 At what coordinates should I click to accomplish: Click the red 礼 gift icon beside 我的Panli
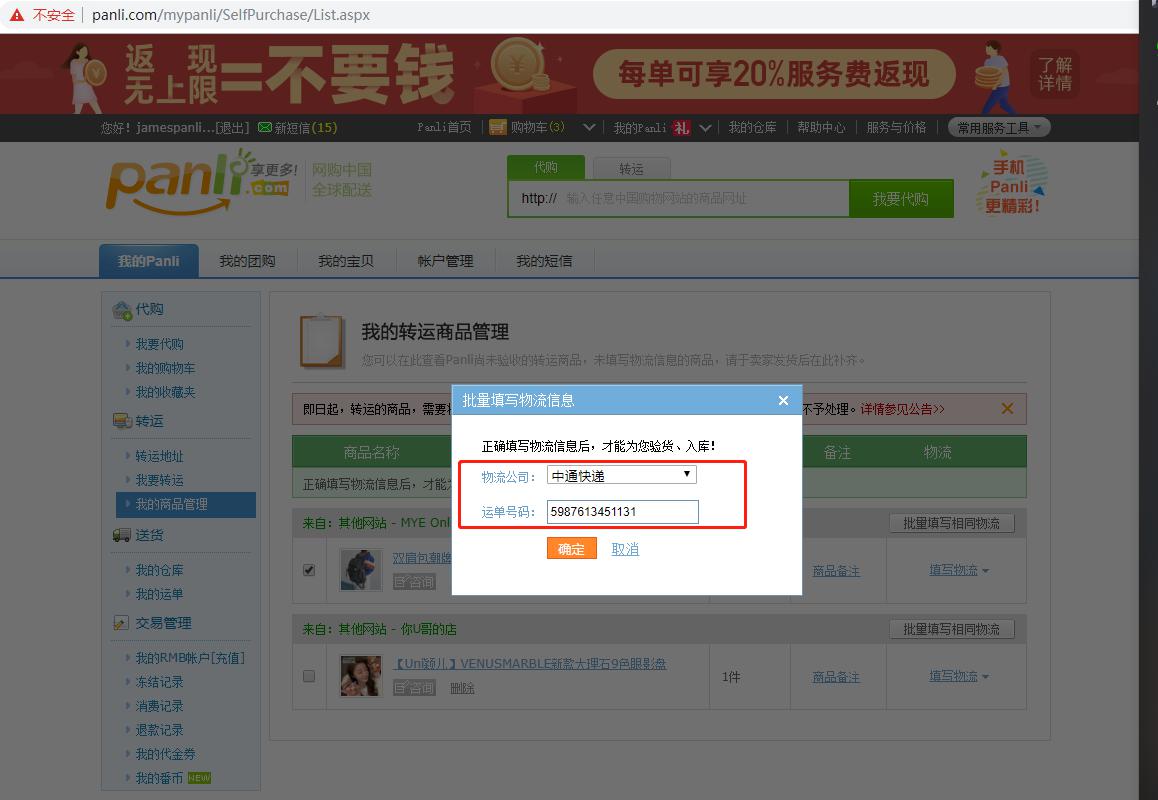click(x=683, y=126)
